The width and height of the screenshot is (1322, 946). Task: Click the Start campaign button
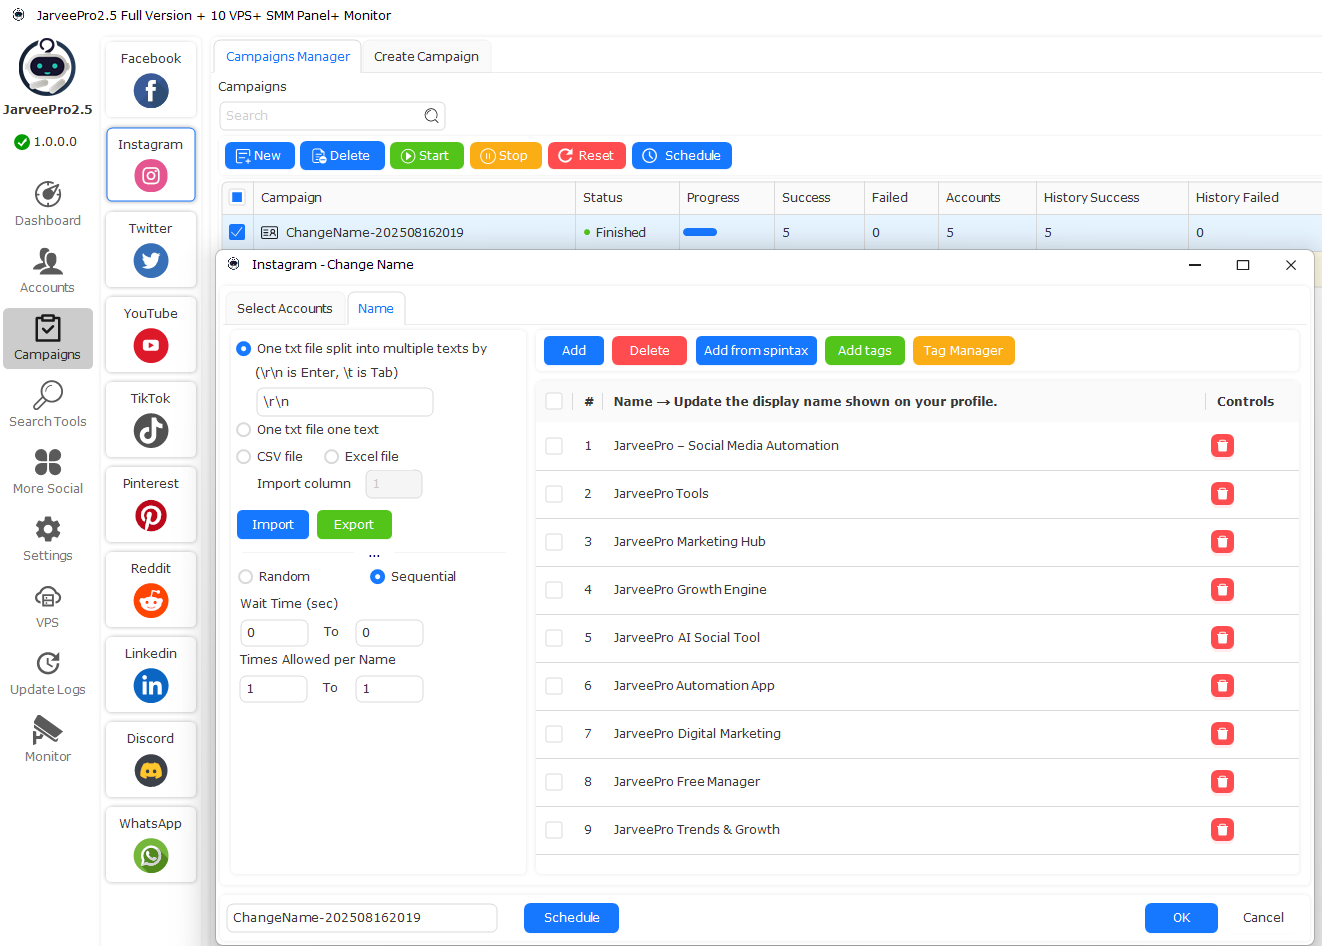click(x=427, y=156)
